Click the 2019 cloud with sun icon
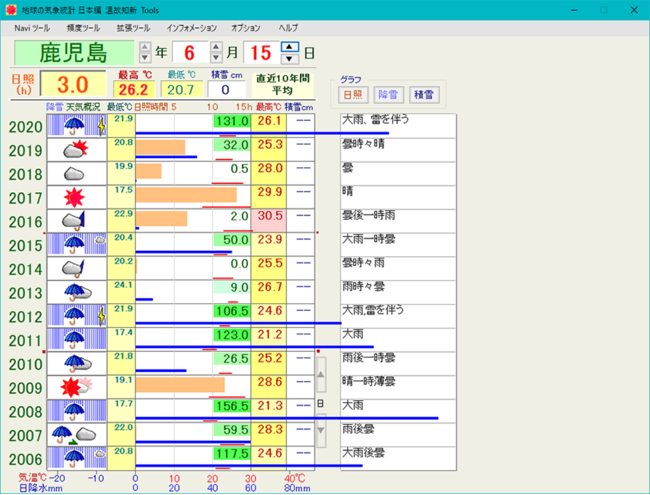The image size is (650, 495). pyautogui.click(x=77, y=150)
